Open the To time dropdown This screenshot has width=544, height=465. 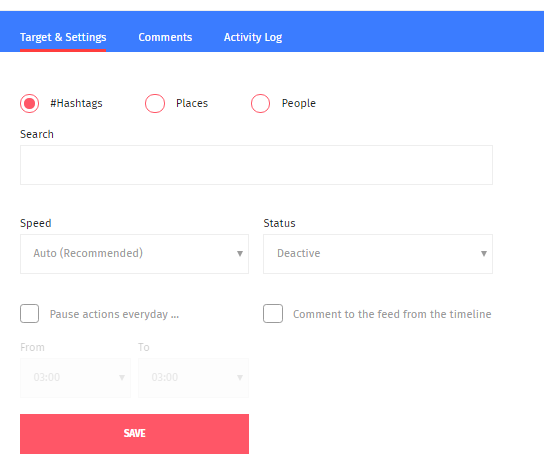194,378
